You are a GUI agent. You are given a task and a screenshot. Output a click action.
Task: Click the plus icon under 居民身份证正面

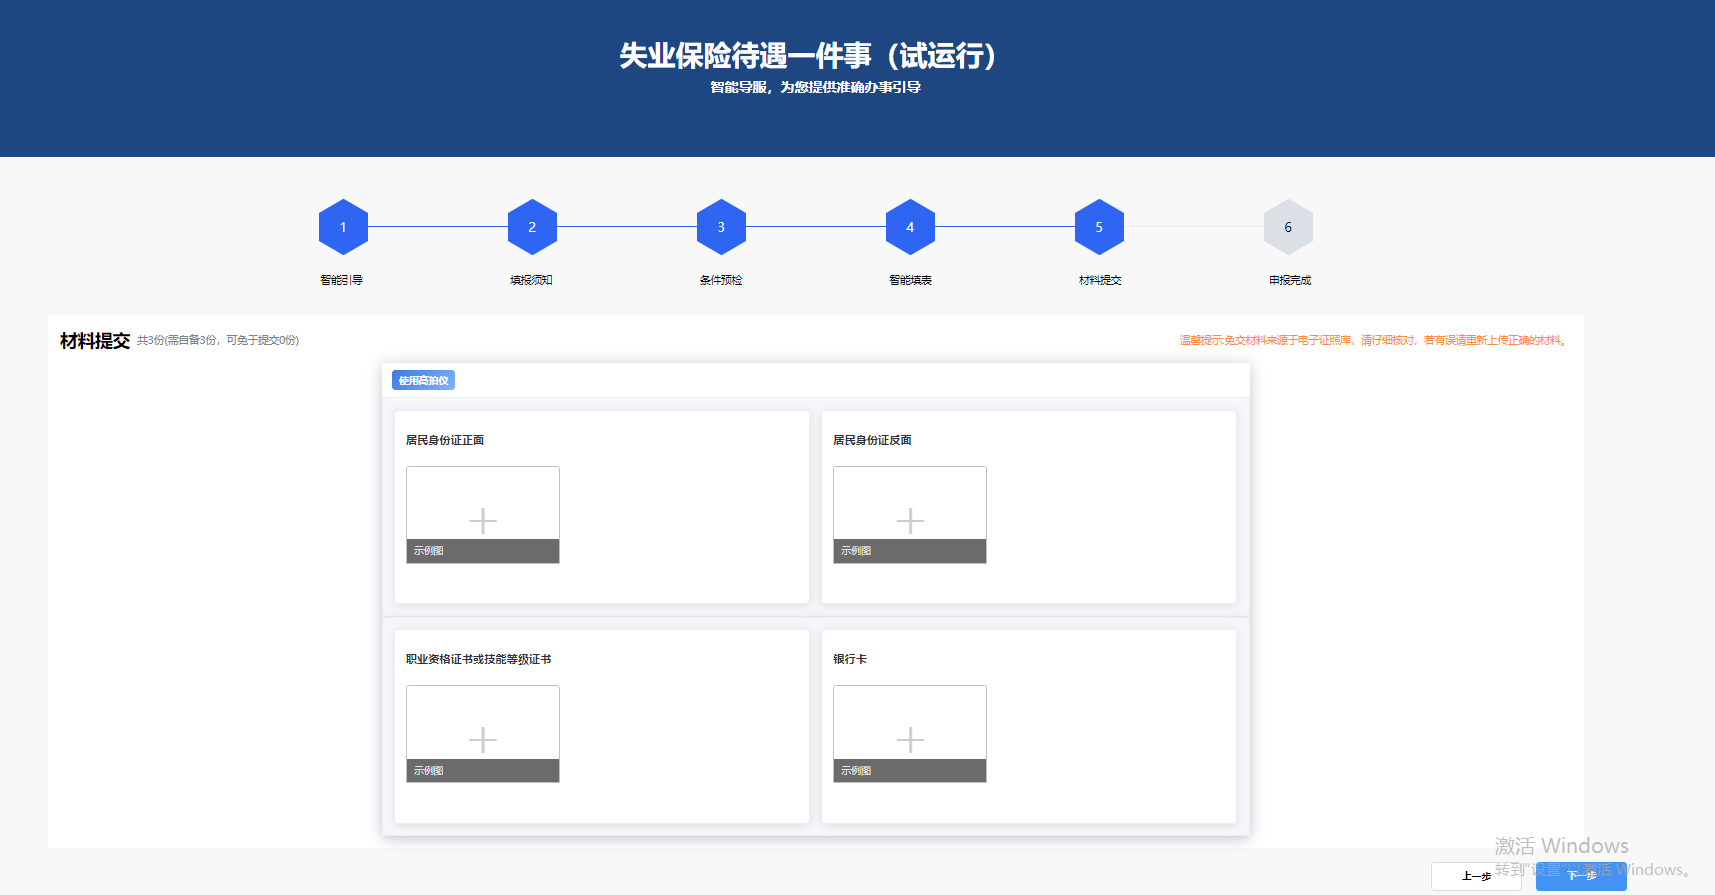(483, 521)
